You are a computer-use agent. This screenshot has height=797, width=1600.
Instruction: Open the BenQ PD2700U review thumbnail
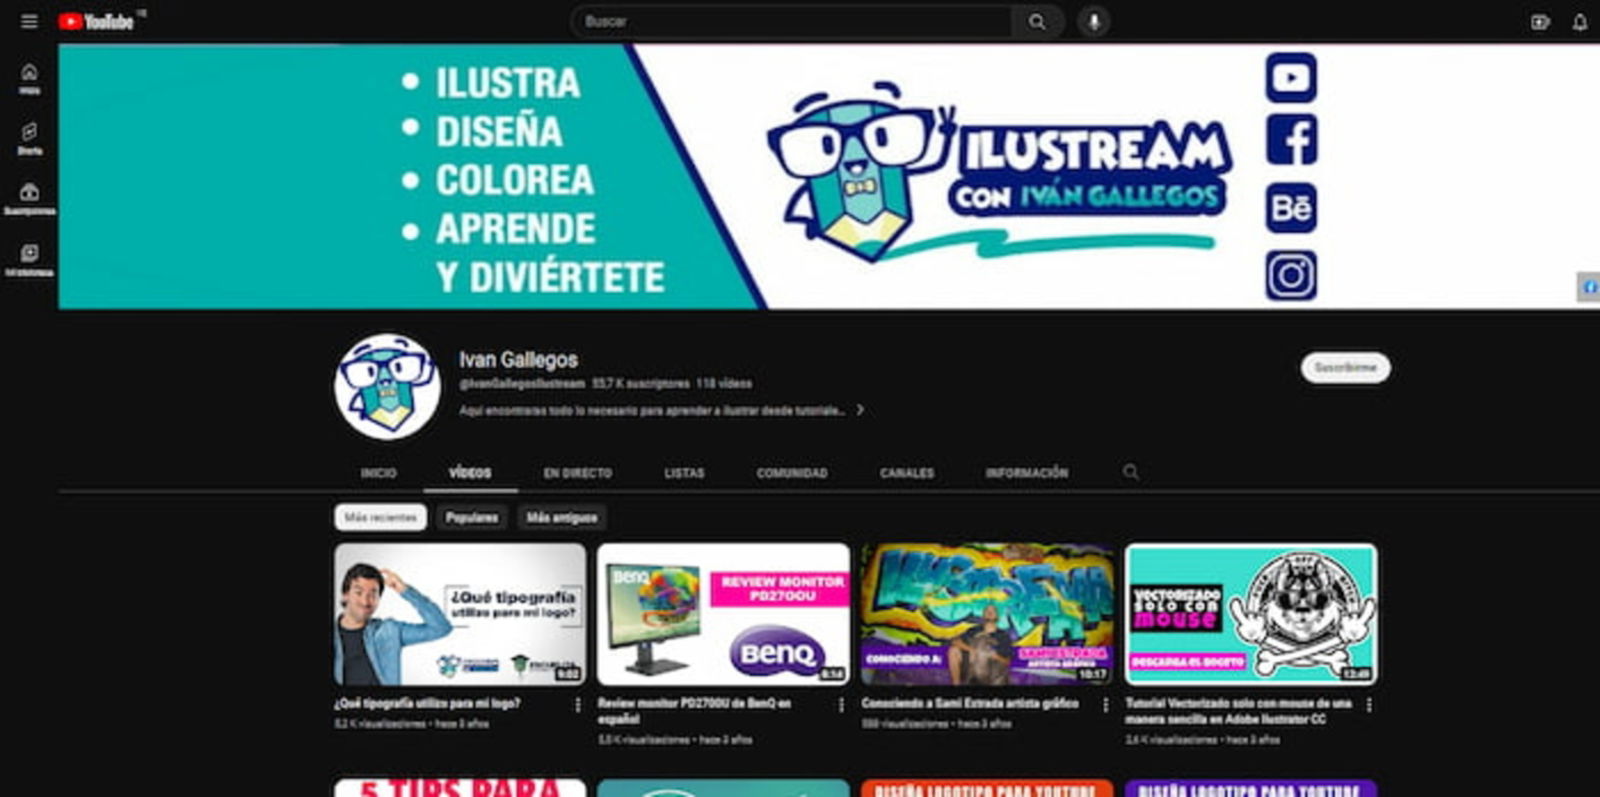coord(724,614)
